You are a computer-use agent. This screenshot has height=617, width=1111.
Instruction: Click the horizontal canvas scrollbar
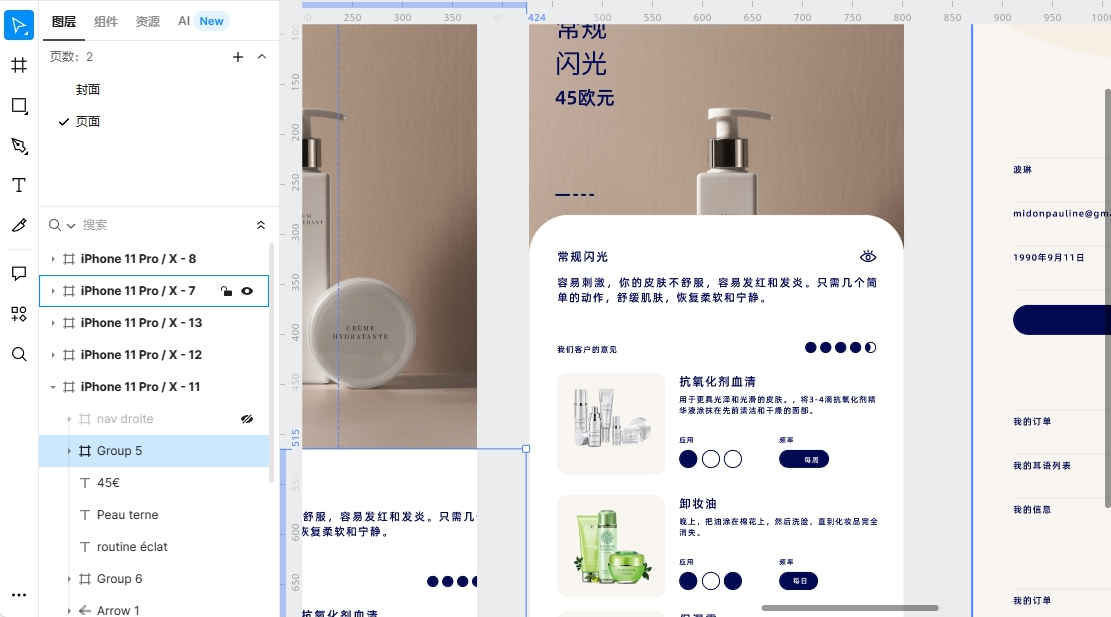(850, 608)
